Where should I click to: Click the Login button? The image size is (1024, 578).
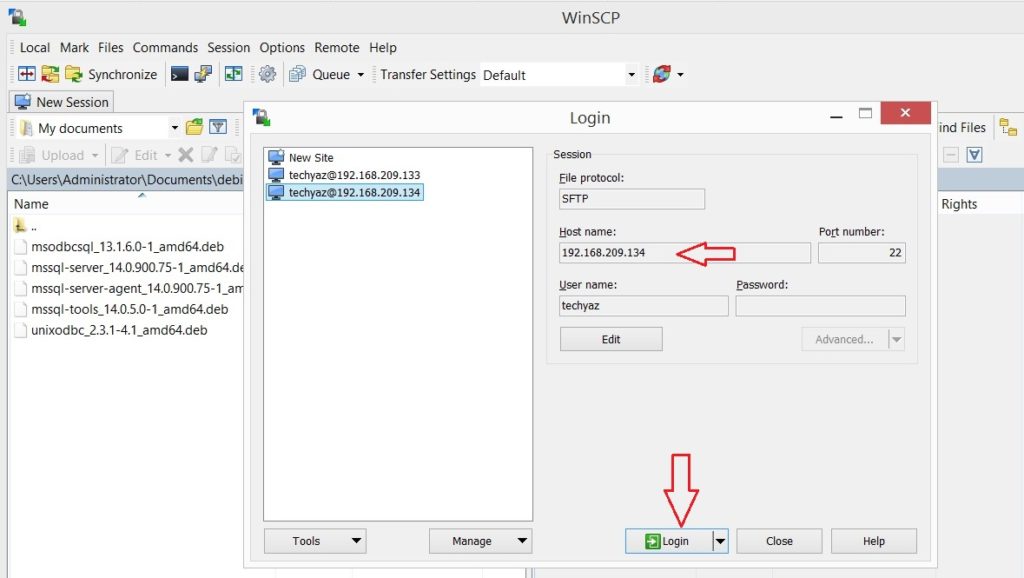coord(668,541)
